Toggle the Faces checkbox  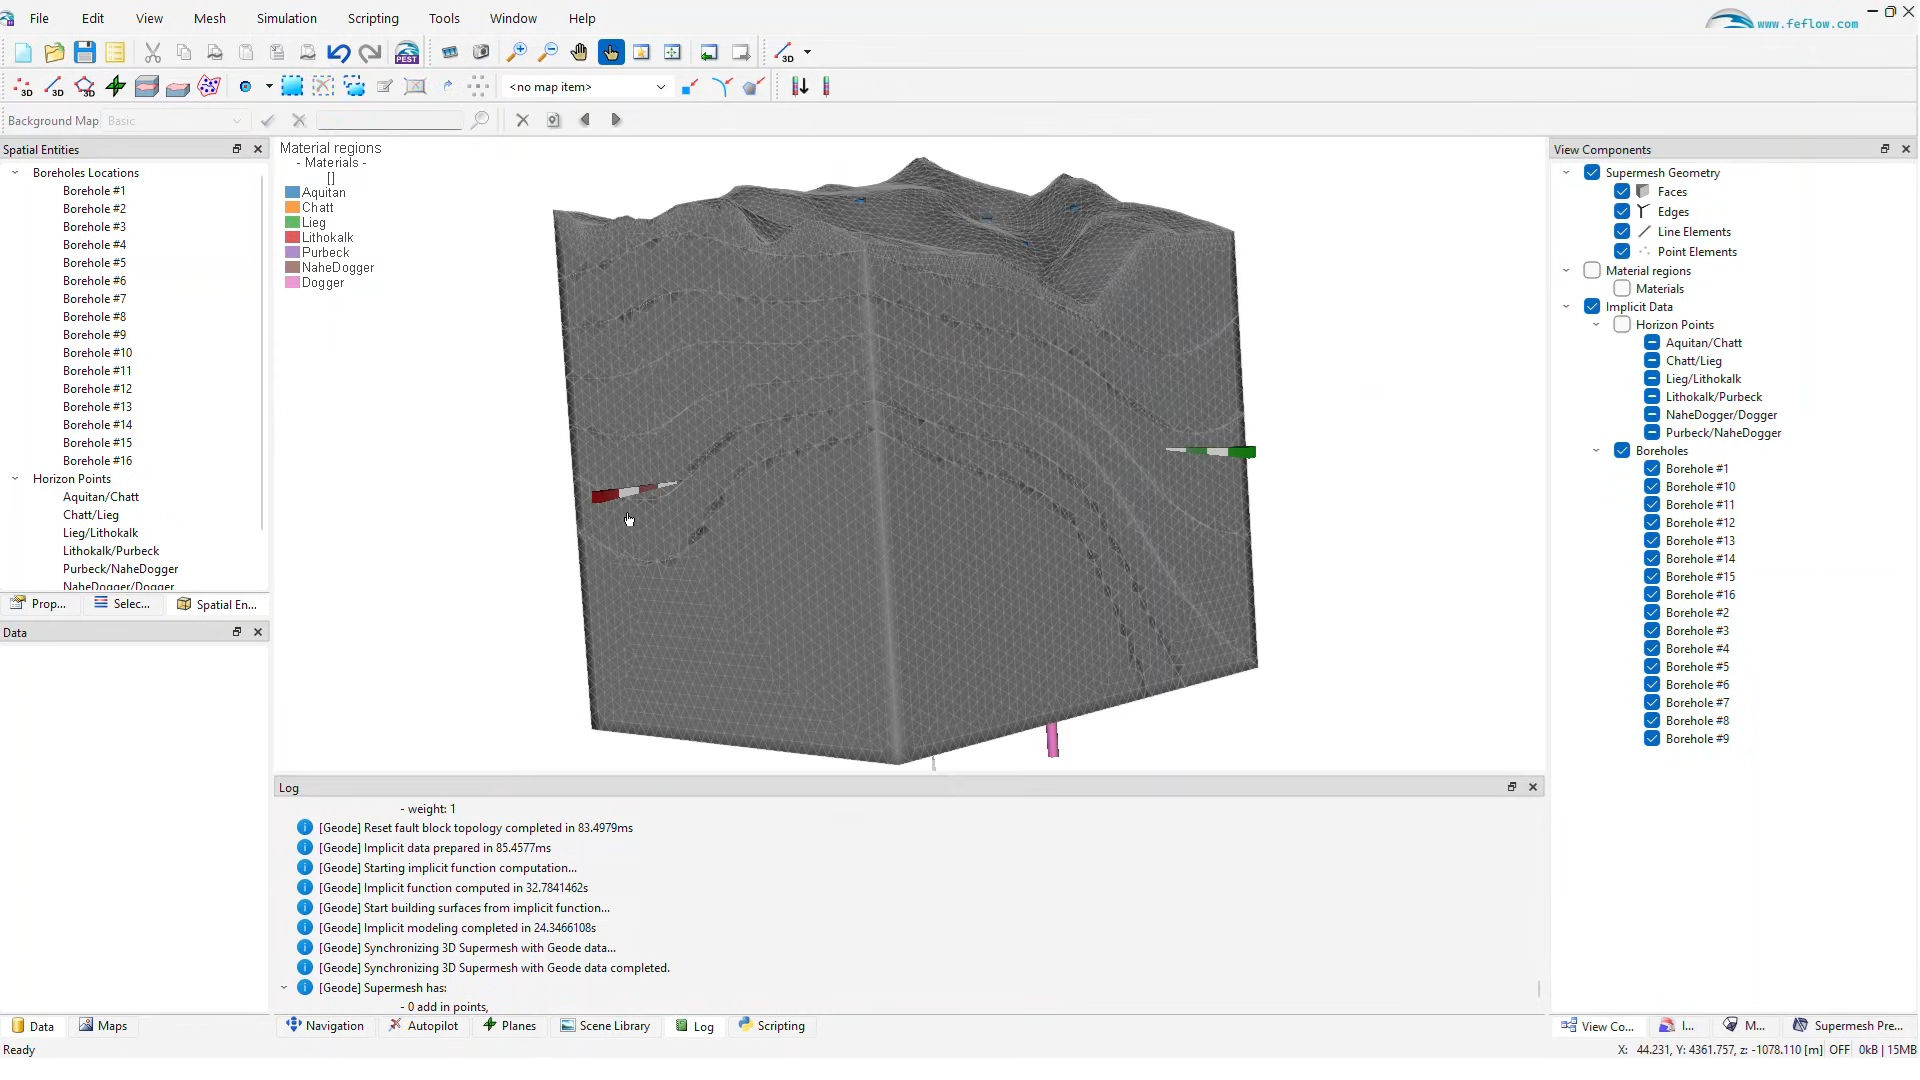coord(1622,192)
